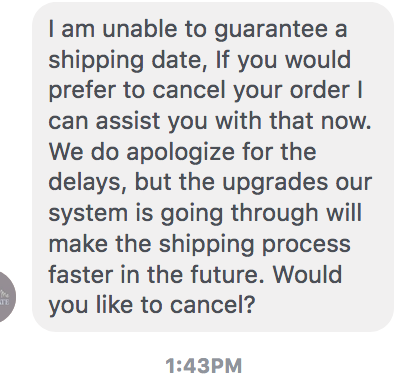The width and height of the screenshot is (414, 384).
Task: Click "prefer to cancel your order" text
Action: coord(199,91)
